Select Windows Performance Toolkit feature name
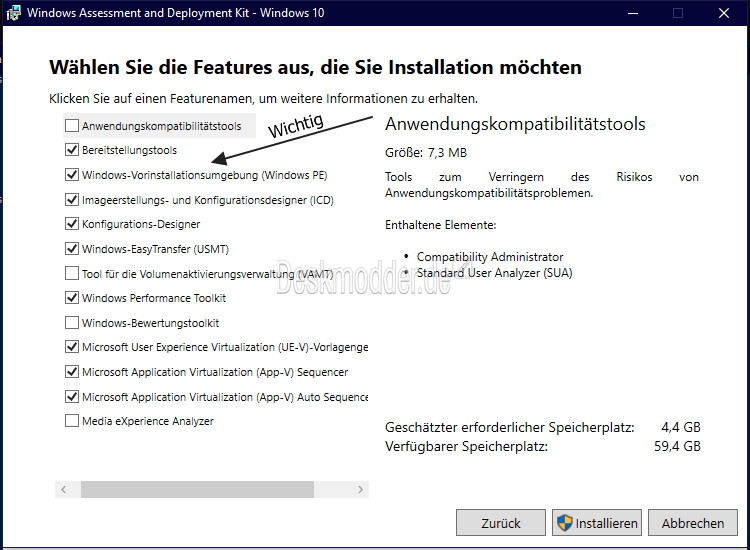Image resolution: width=750 pixels, height=550 pixels. pos(154,298)
